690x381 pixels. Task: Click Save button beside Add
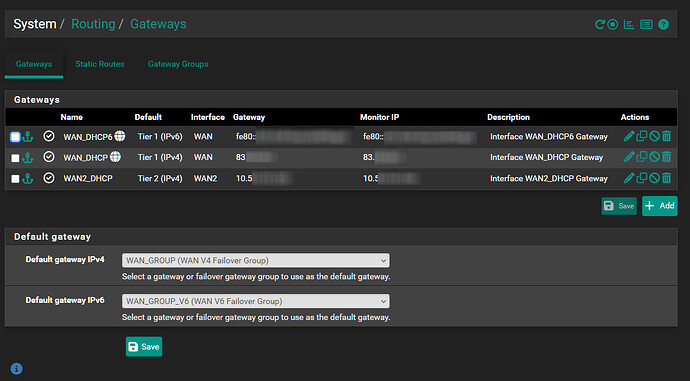click(619, 206)
